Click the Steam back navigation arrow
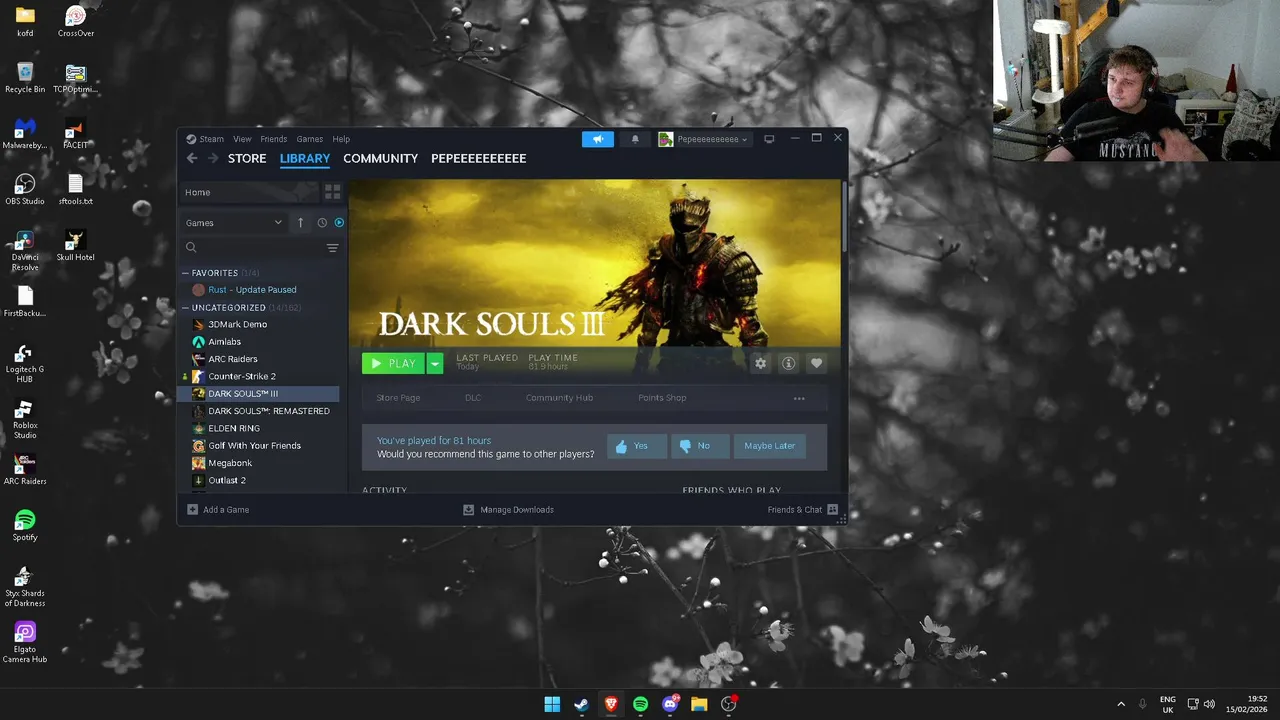The image size is (1280, 720). click(192, 158)
